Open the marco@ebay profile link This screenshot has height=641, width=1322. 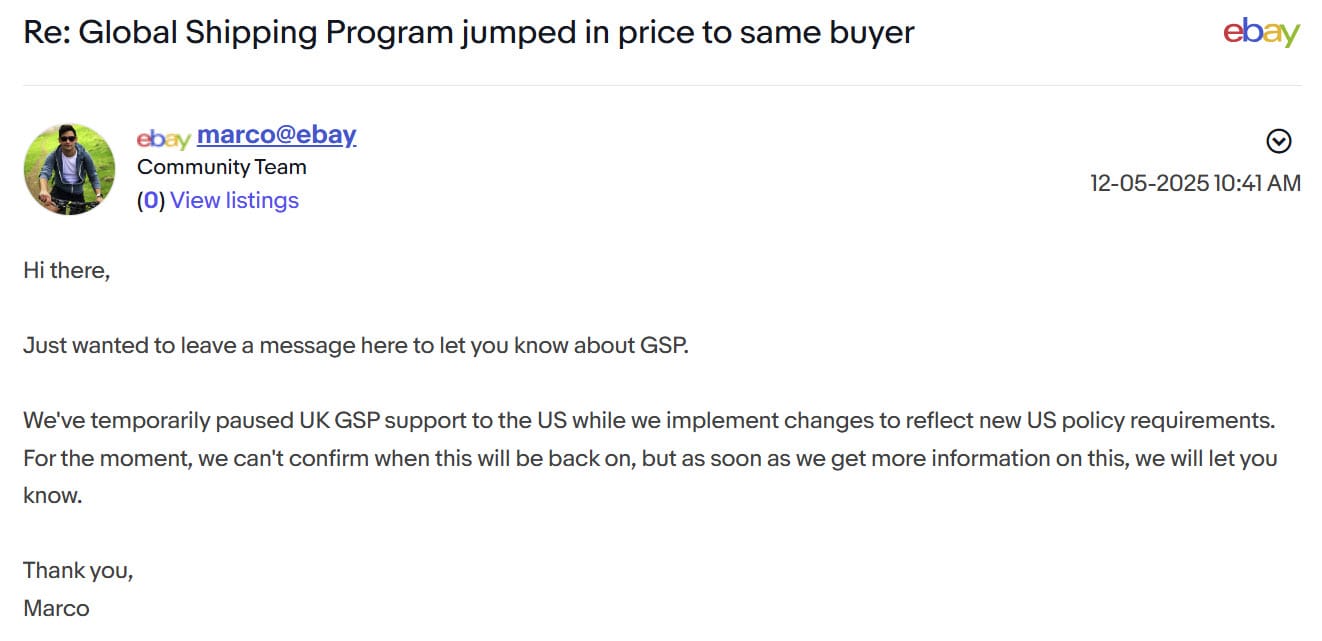tap(276, 135)
